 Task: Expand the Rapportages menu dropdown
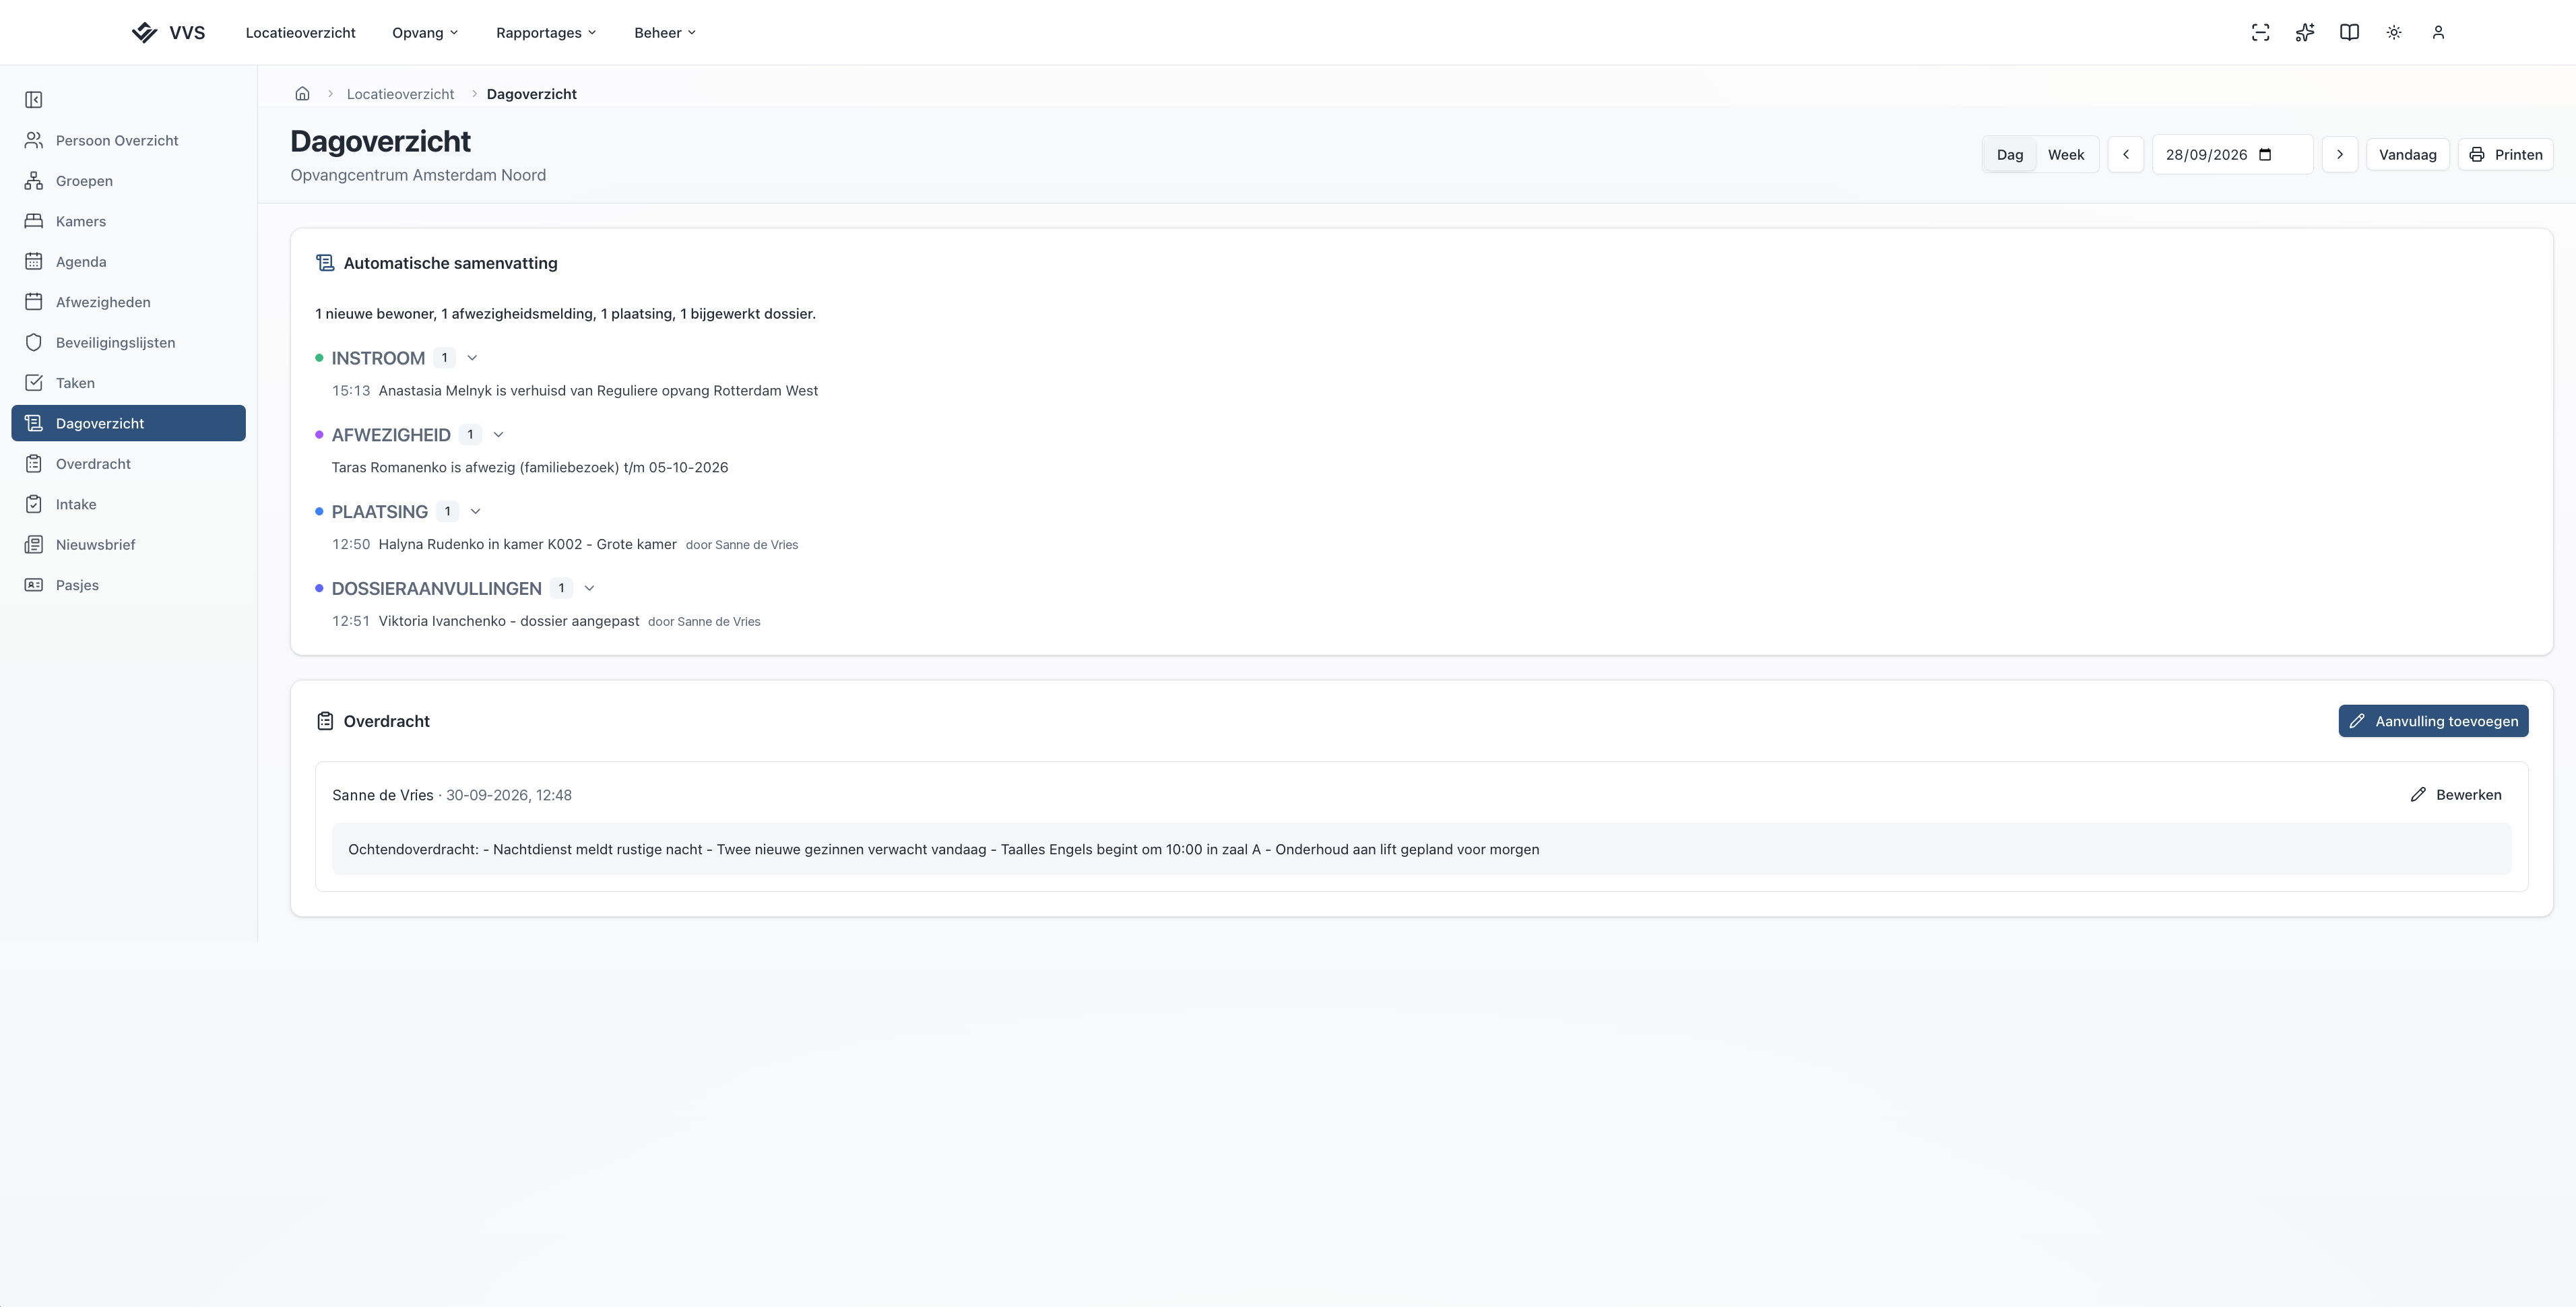546,33
